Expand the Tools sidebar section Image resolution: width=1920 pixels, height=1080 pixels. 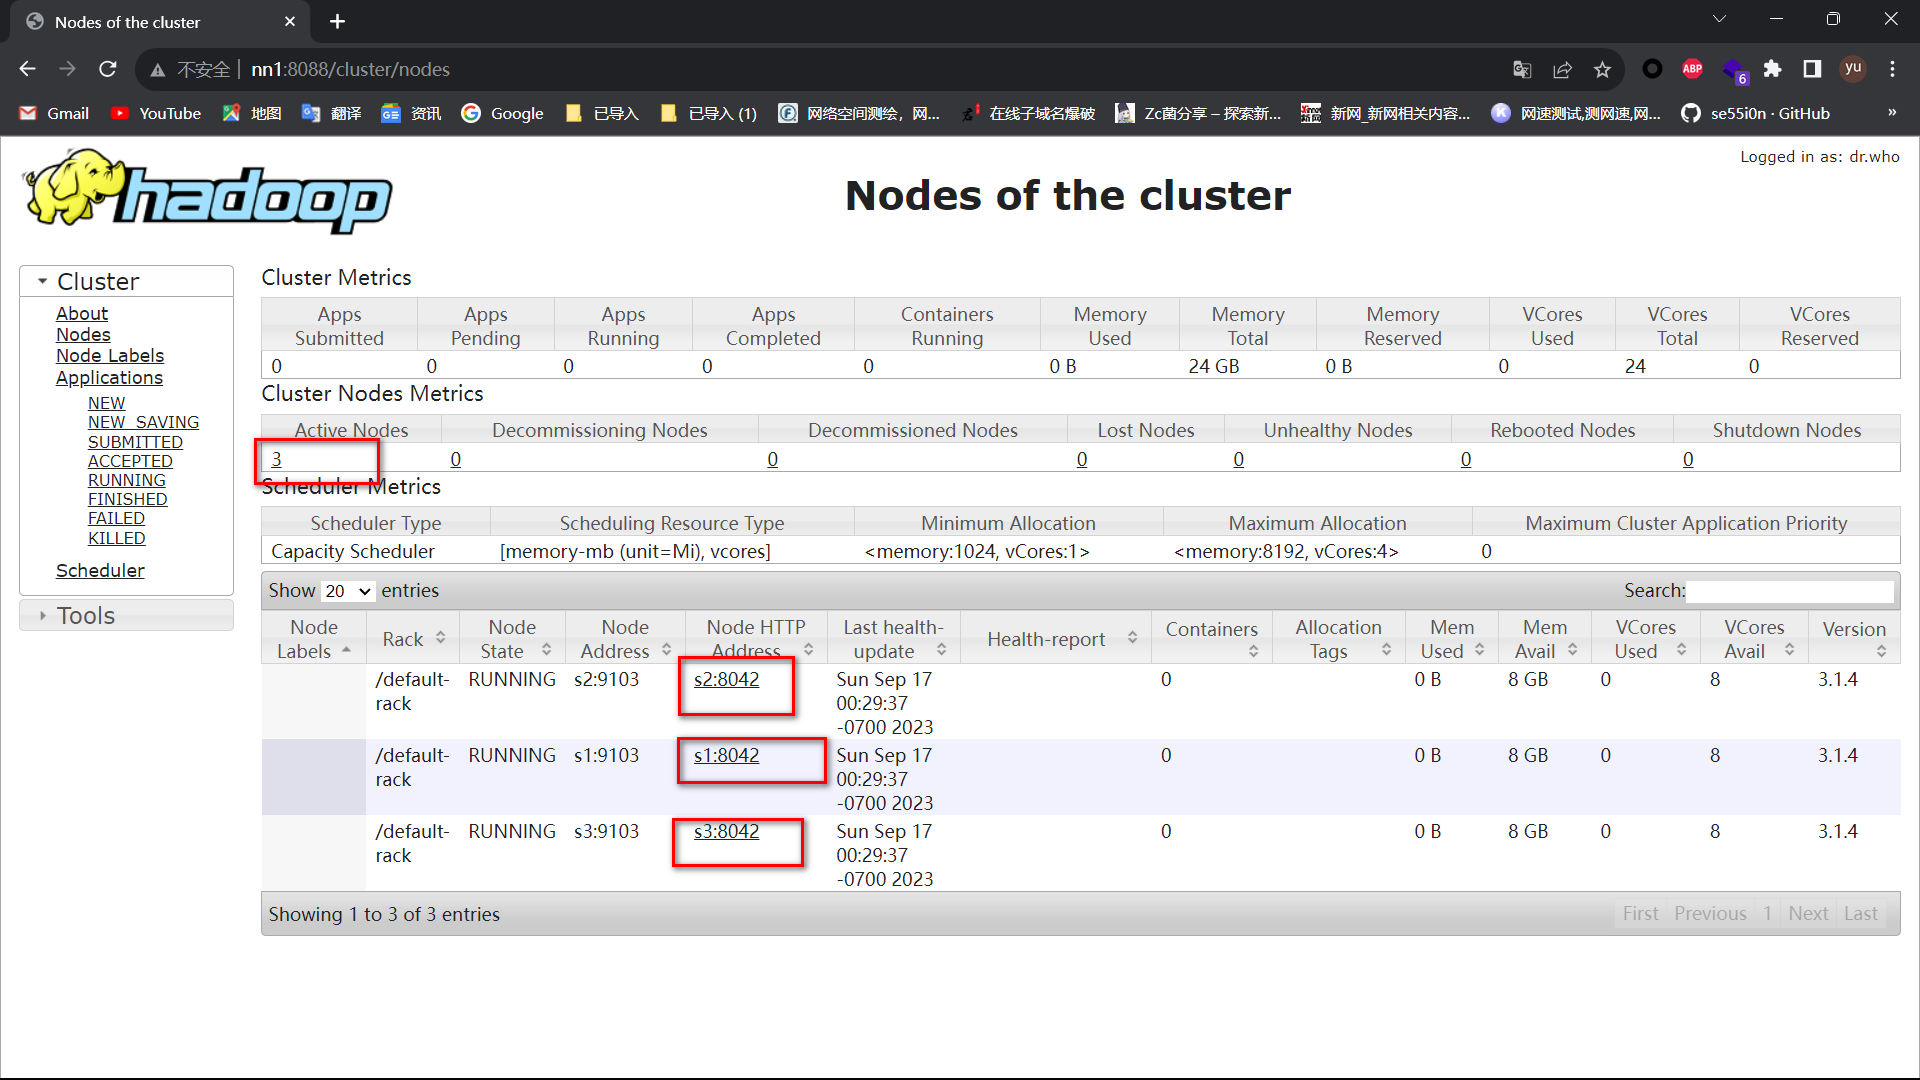tap(85, 616)
